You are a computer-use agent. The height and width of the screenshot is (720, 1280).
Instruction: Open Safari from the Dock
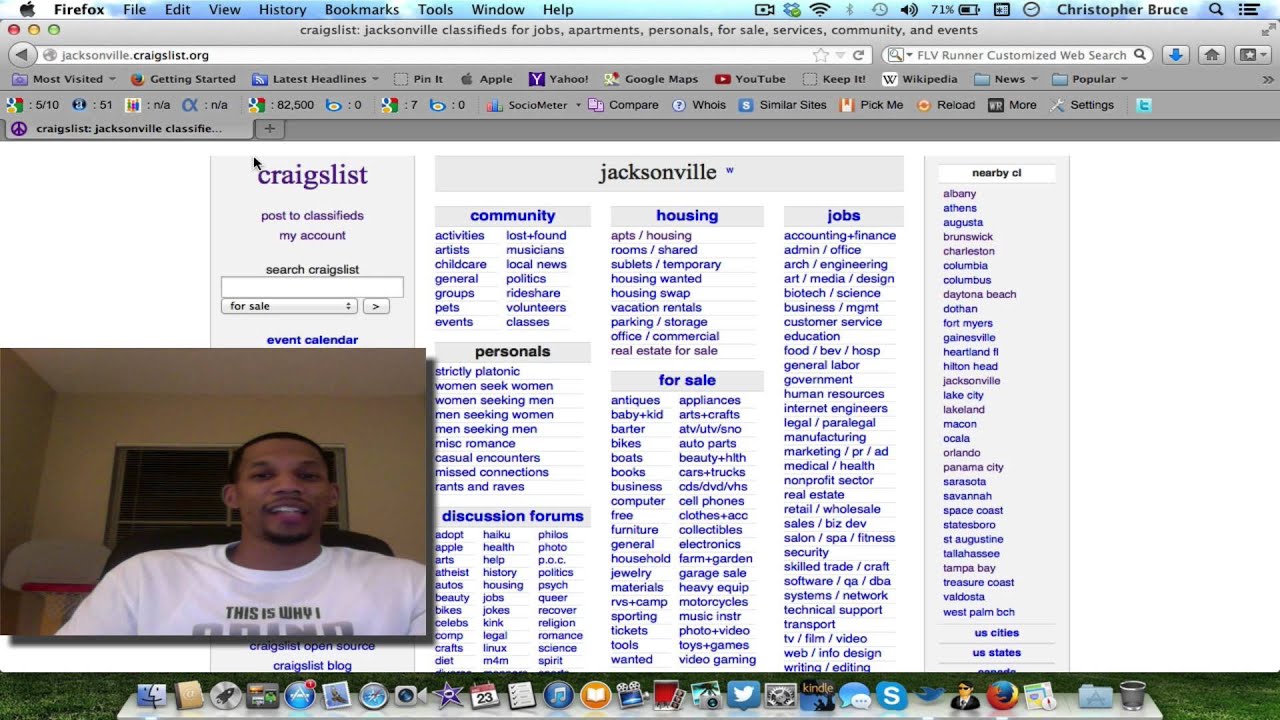pos(373,695)
